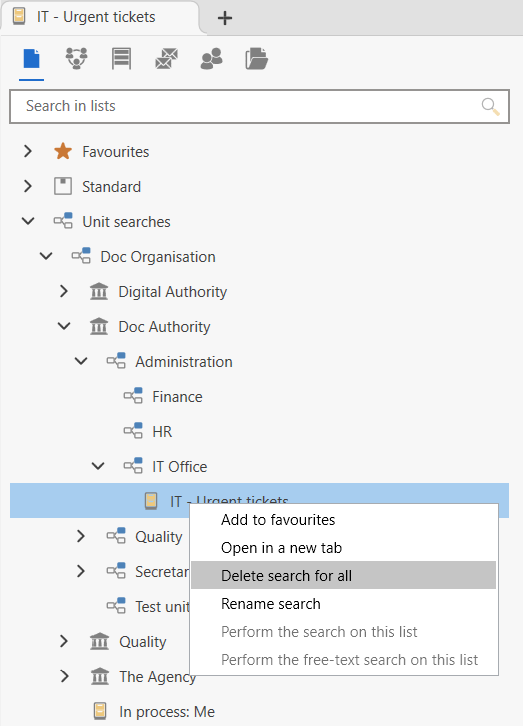
Task: Open a new tab with plus button
Action: (x=225, y=18)
